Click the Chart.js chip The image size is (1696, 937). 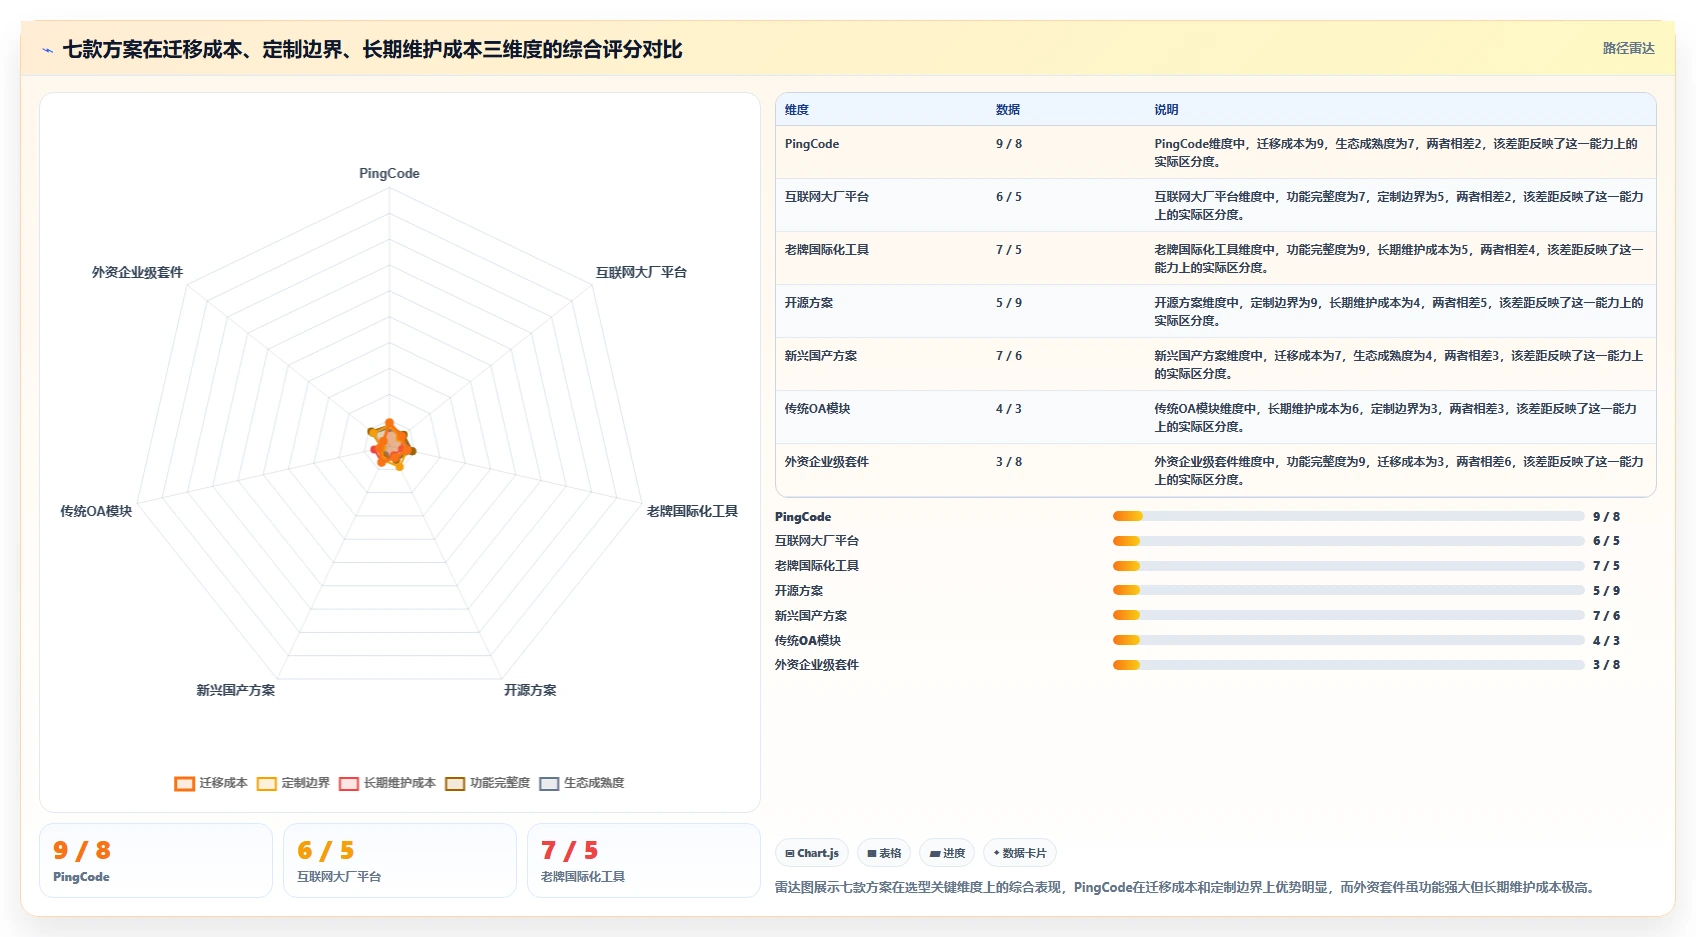812,853
